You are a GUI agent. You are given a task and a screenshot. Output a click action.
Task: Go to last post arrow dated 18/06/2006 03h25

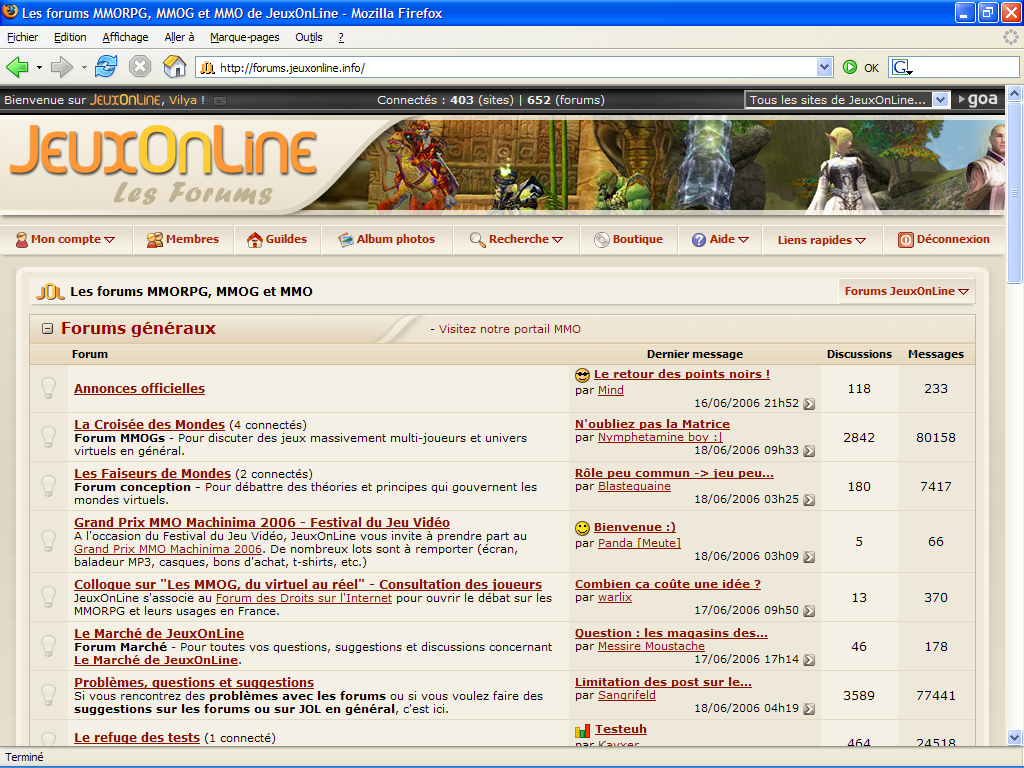click(x=809, y=500)
